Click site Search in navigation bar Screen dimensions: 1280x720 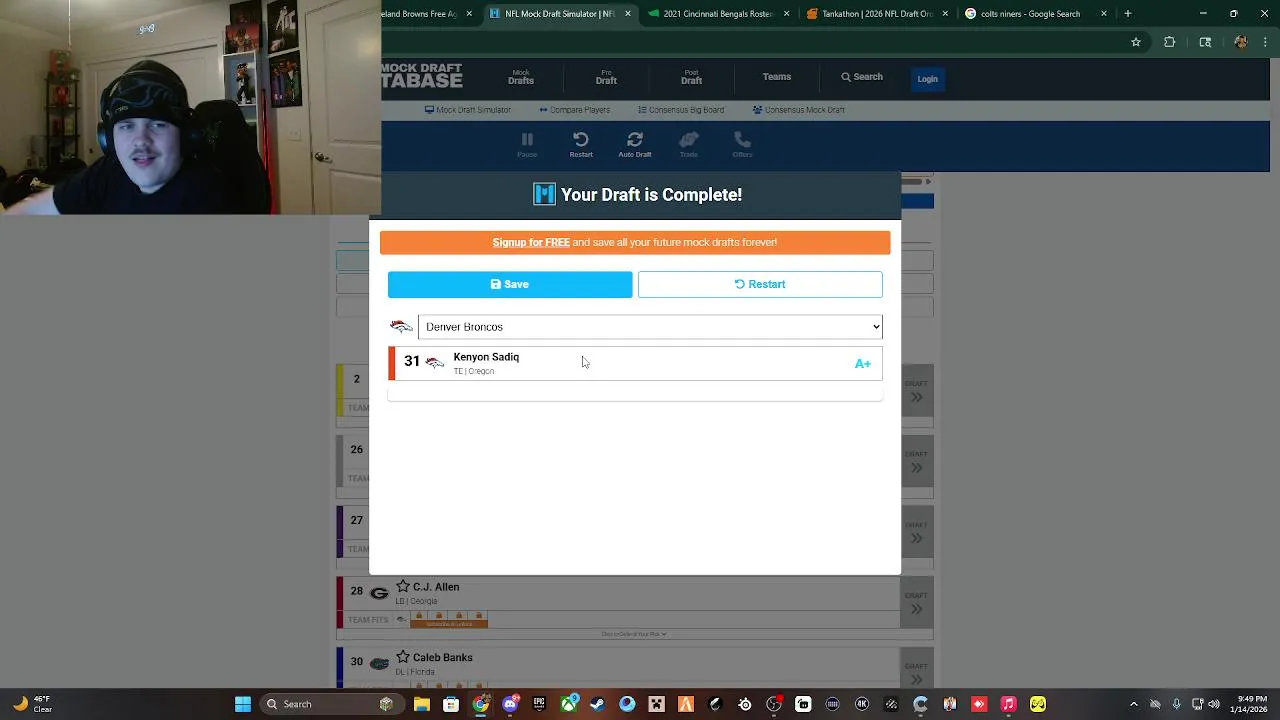tap(861, 77)
